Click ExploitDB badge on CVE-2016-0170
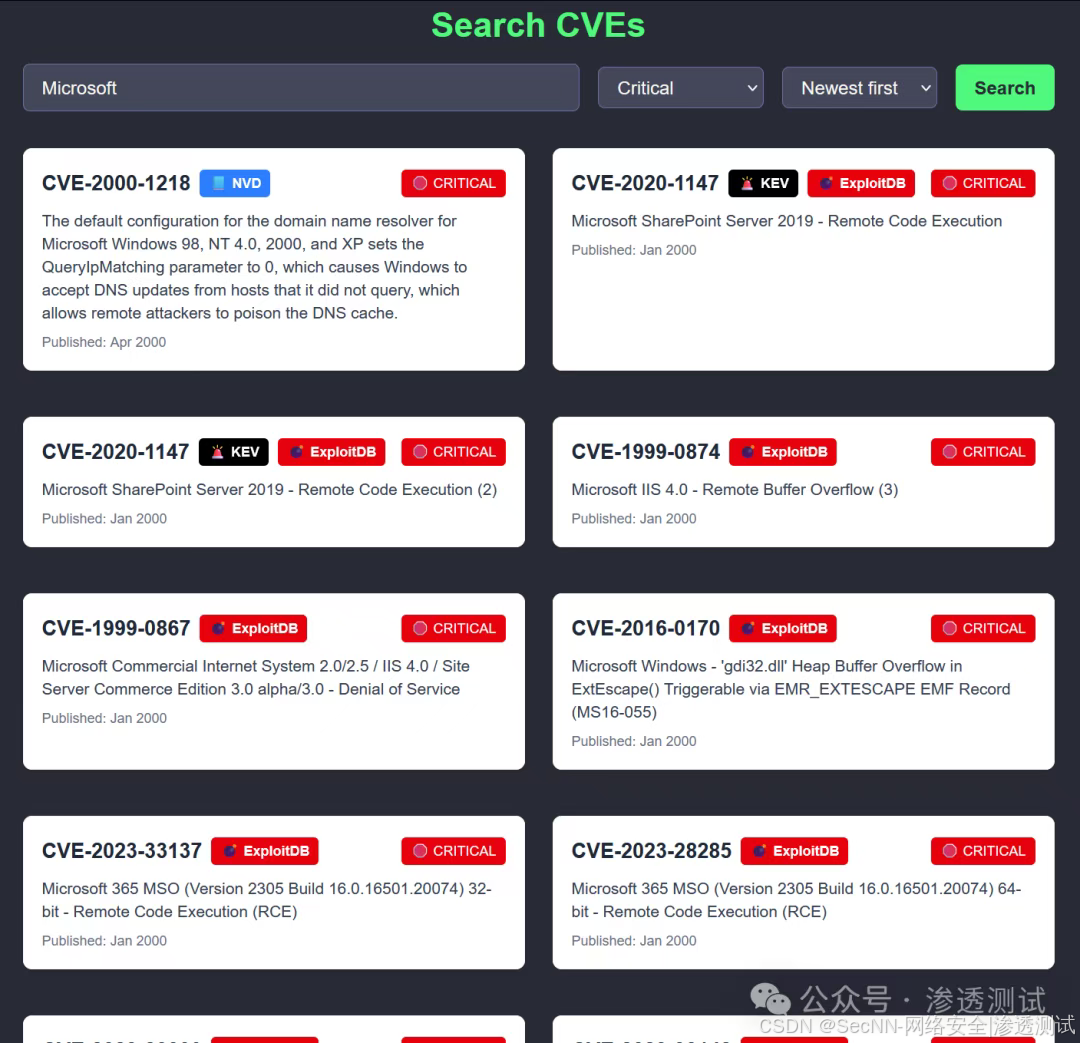This screenshot has height=1043, width=1080. [782, 628]
